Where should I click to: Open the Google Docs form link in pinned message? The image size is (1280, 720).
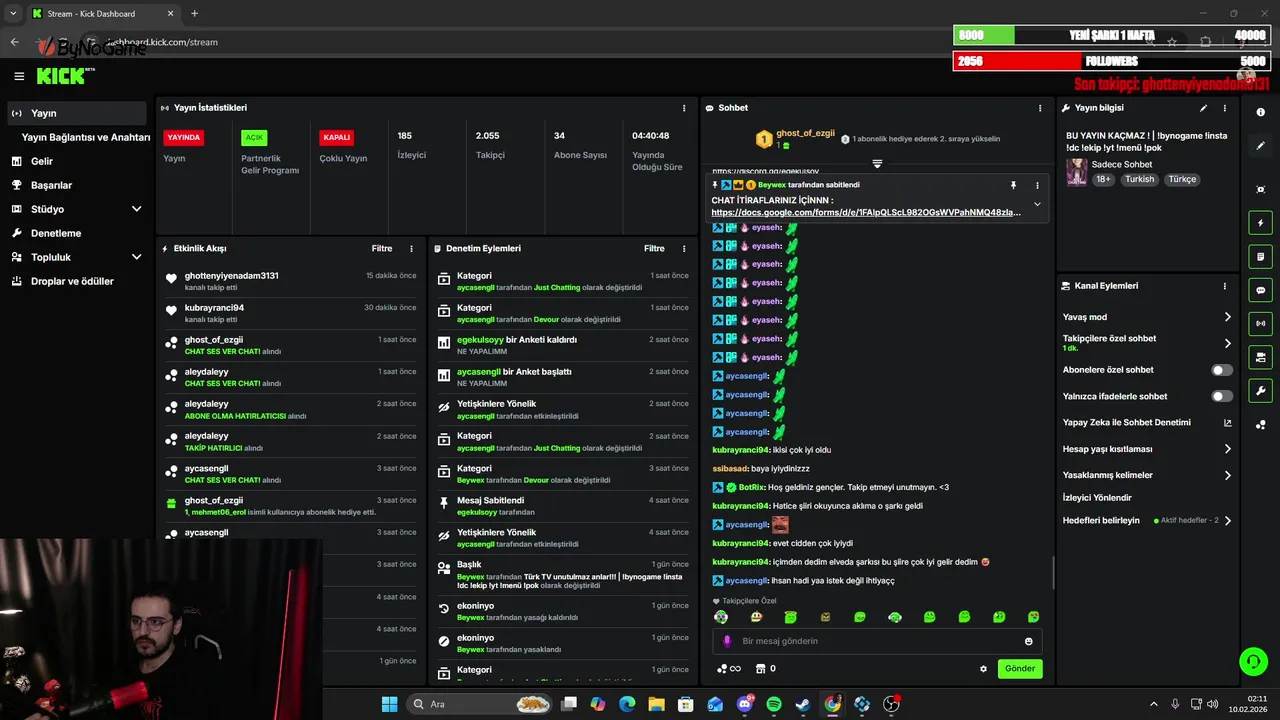[866, 213]
